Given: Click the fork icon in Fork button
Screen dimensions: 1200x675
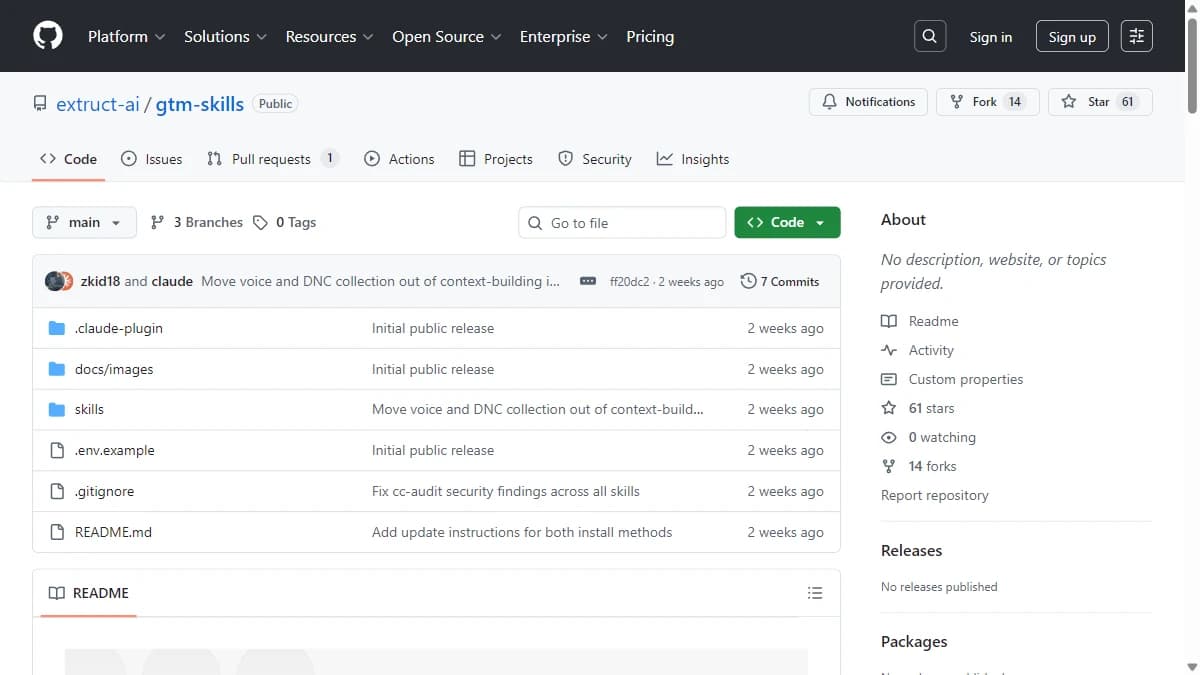Looking at the screenshot, I should 957,102.
